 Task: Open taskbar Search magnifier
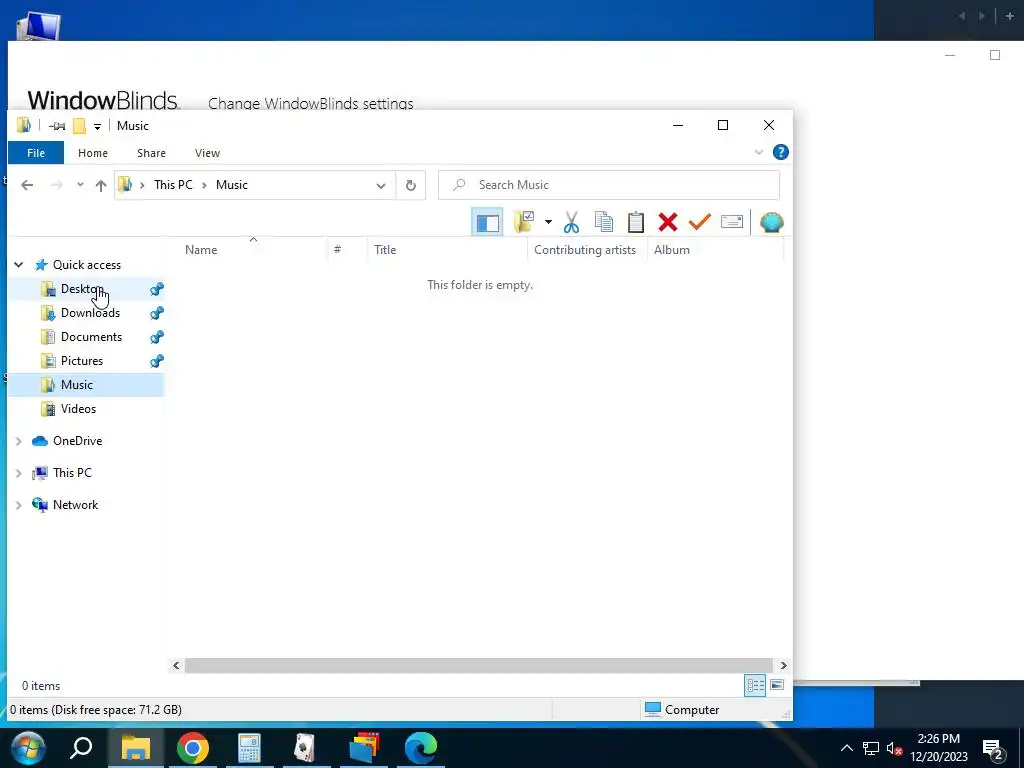[x=82, y=747]
